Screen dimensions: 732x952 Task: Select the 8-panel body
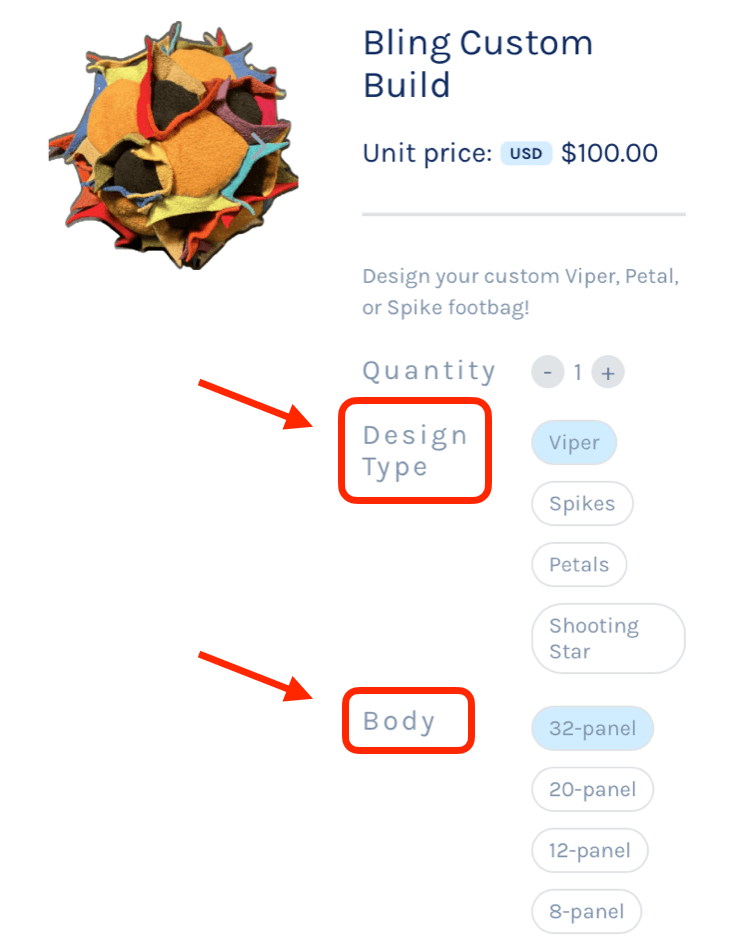click(586, 912)
